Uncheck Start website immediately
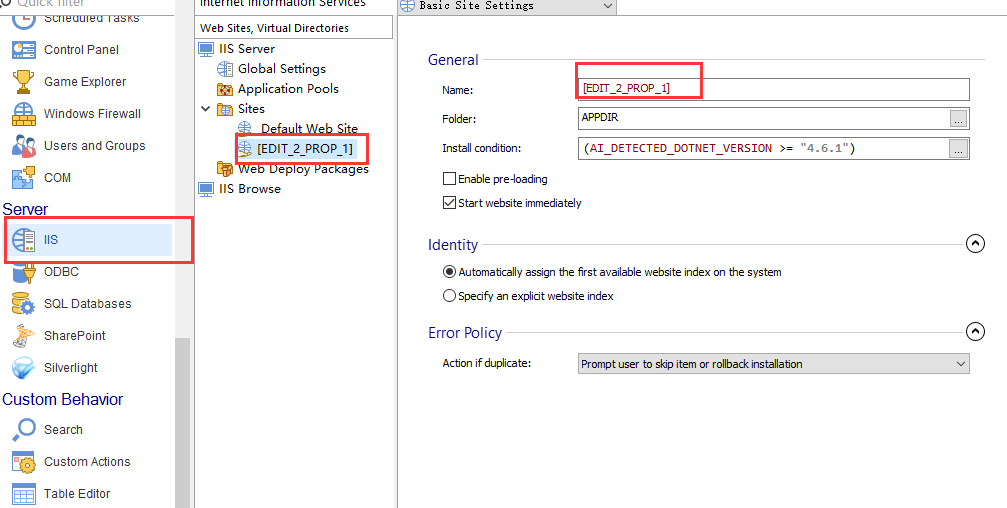Viewport: 1007px width, 508px height. (450, 203)
